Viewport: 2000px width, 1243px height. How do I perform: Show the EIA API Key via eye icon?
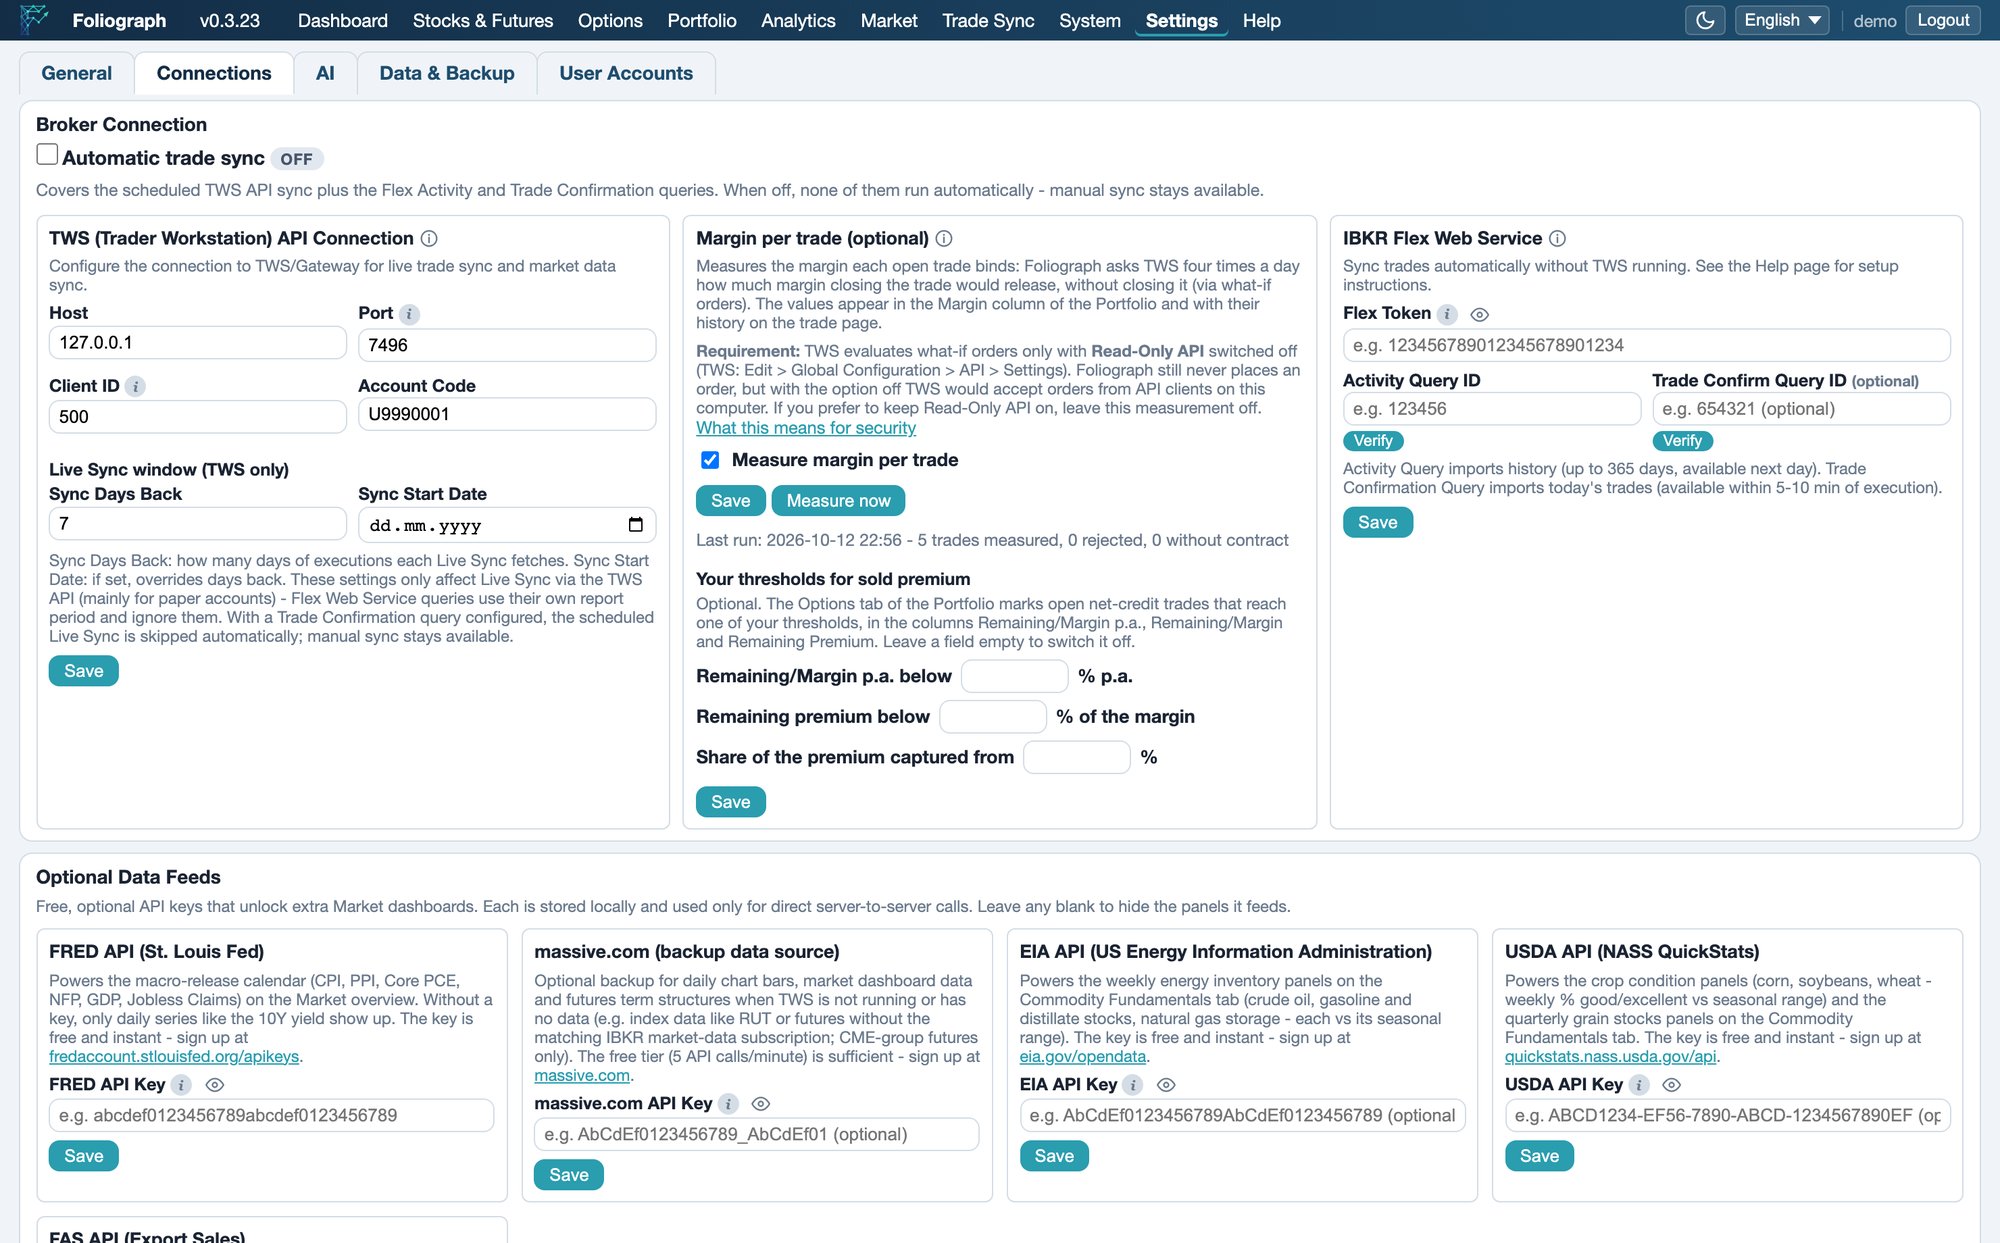click(1166, 1085)
